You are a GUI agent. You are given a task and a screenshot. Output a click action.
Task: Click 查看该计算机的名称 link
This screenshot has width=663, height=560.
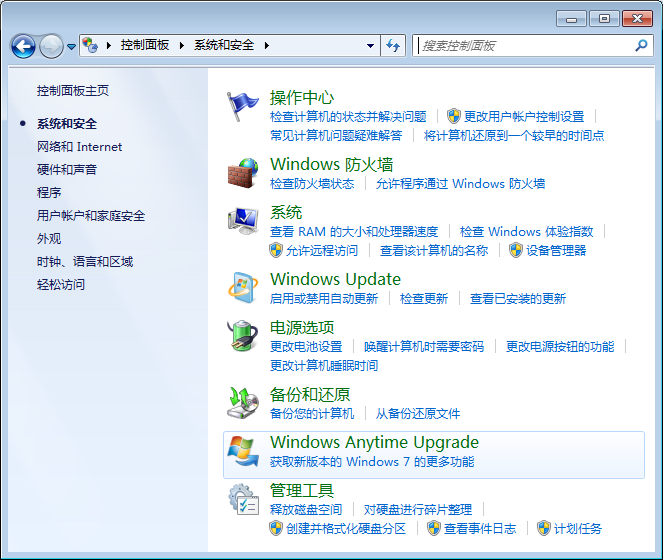pyautogui.click(x=434, y=250)
